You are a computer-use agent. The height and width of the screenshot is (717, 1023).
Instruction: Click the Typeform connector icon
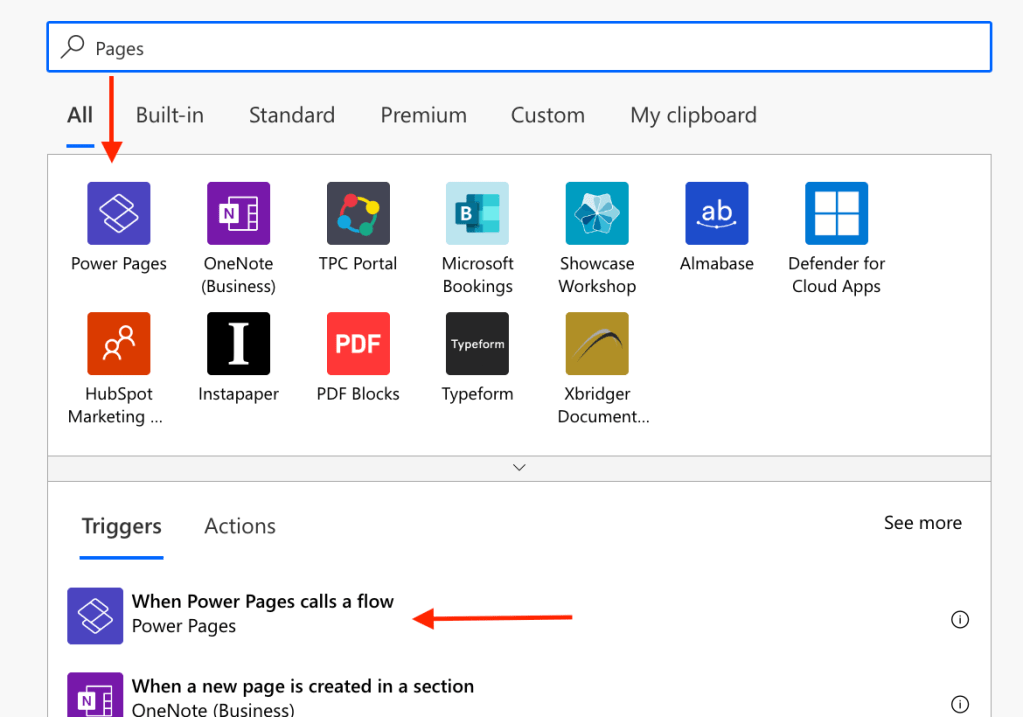pos(477,343)
